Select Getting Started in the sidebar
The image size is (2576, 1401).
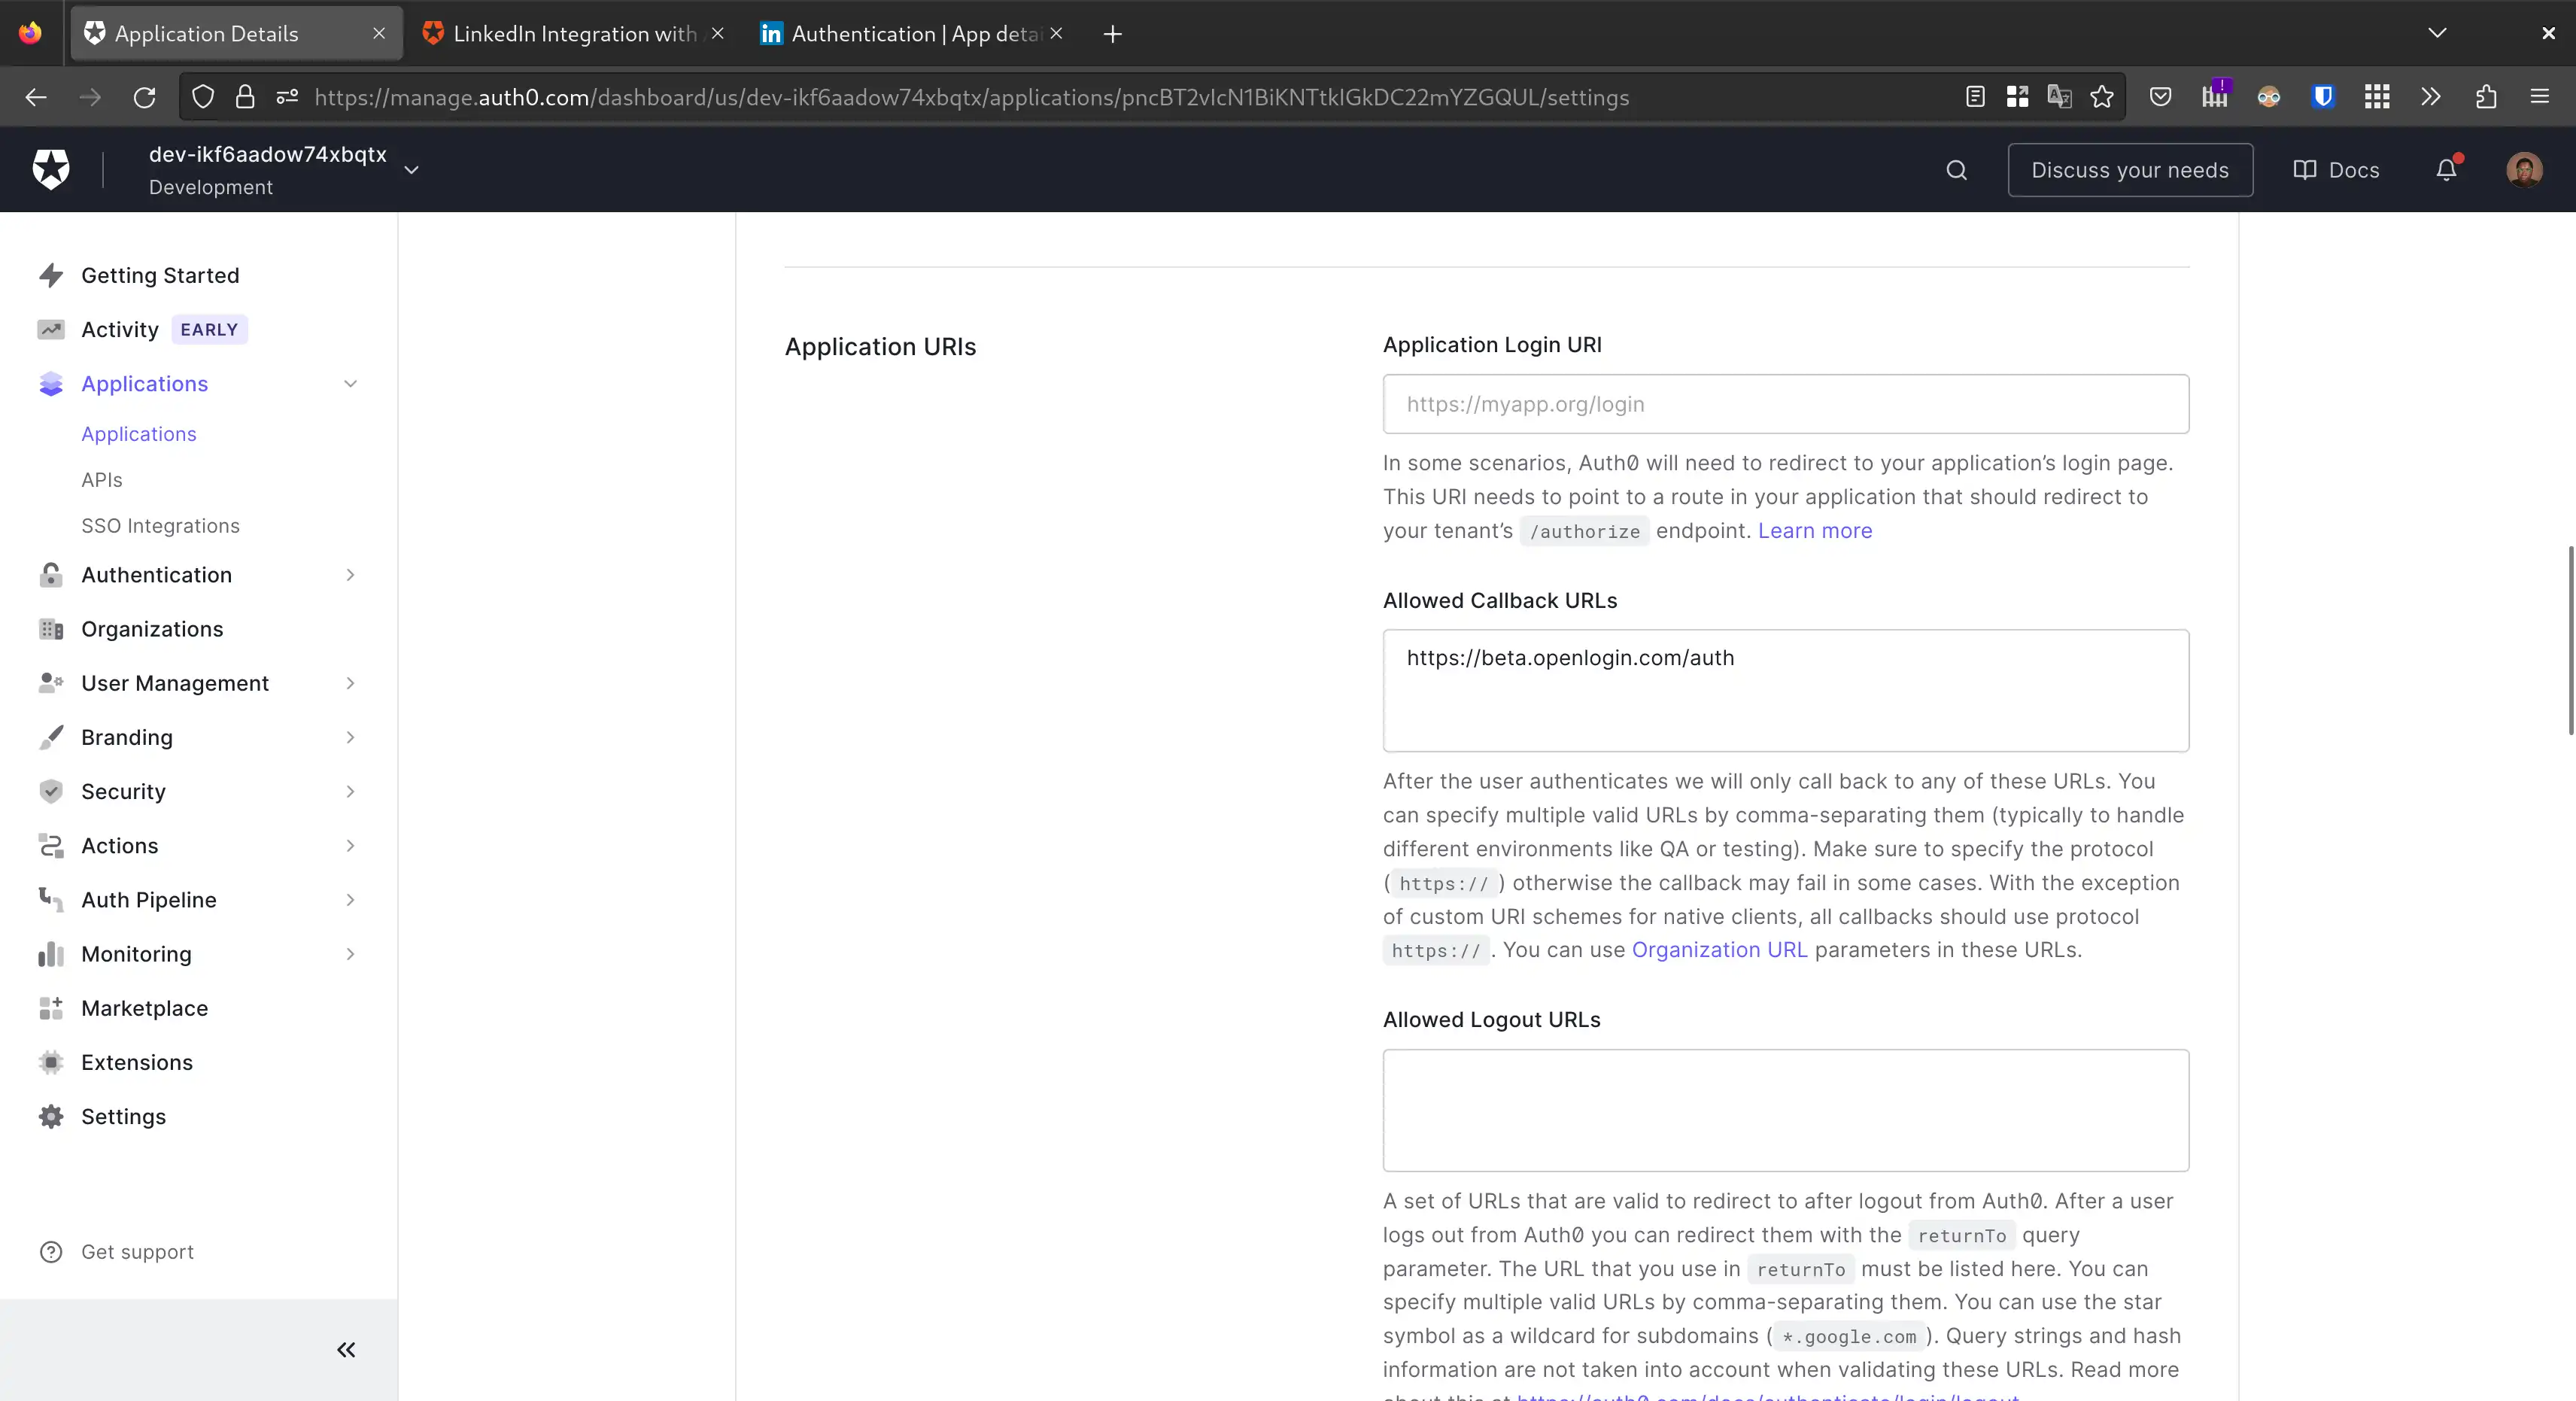[x=160, y=275]
